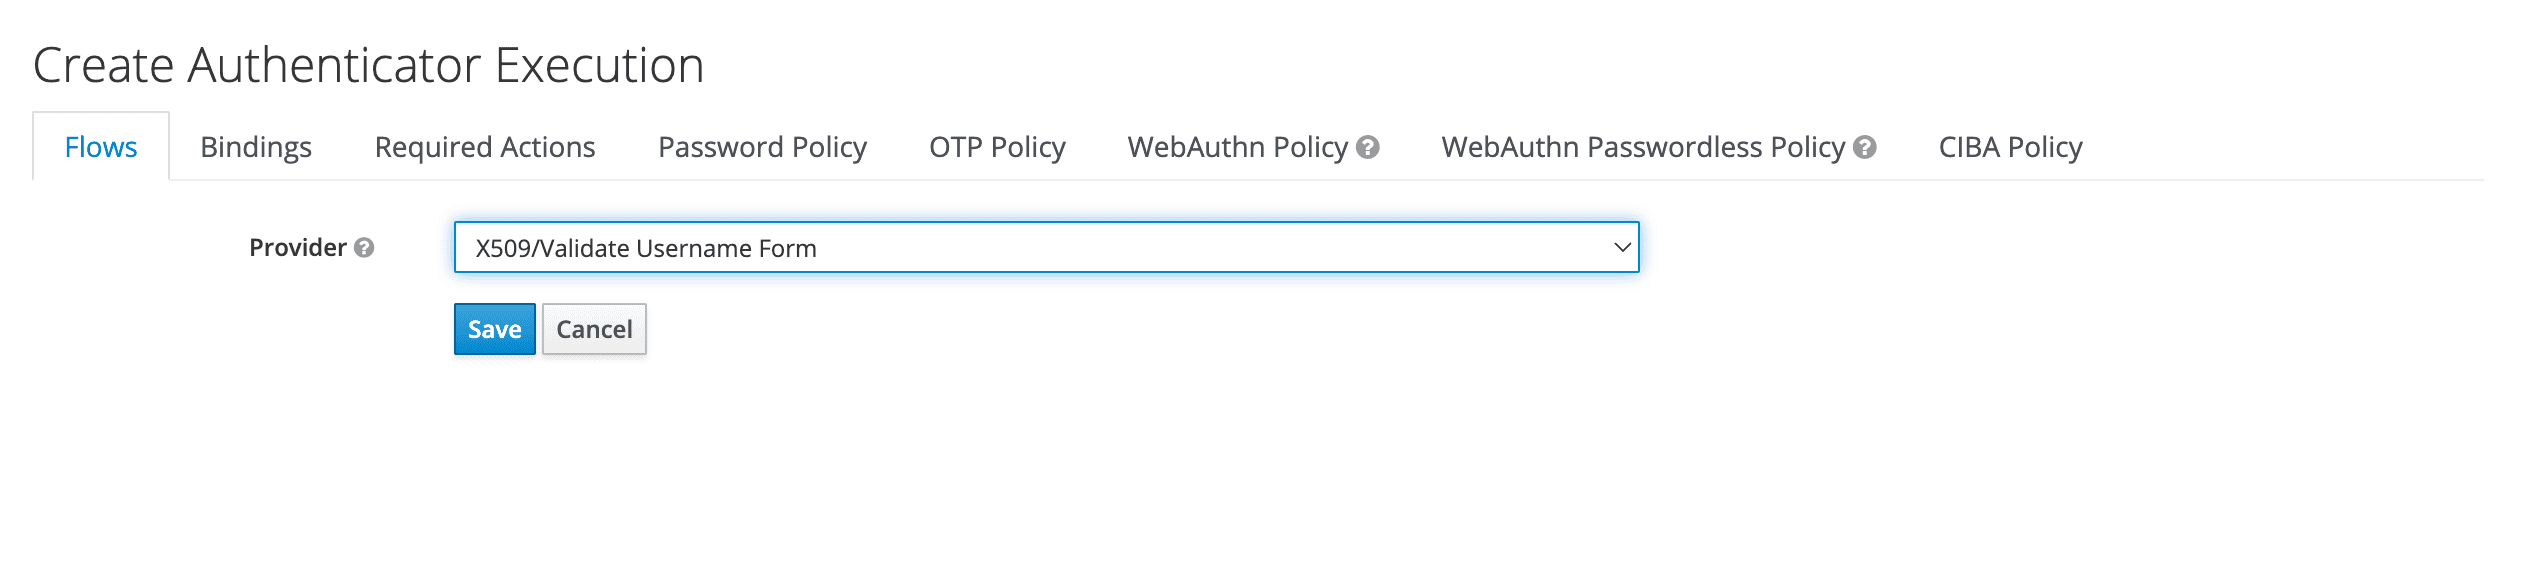The height and width of the screenshot is (576, 2524).
Task: Click the Create Authenticator Execution heading
Action: 368,65
